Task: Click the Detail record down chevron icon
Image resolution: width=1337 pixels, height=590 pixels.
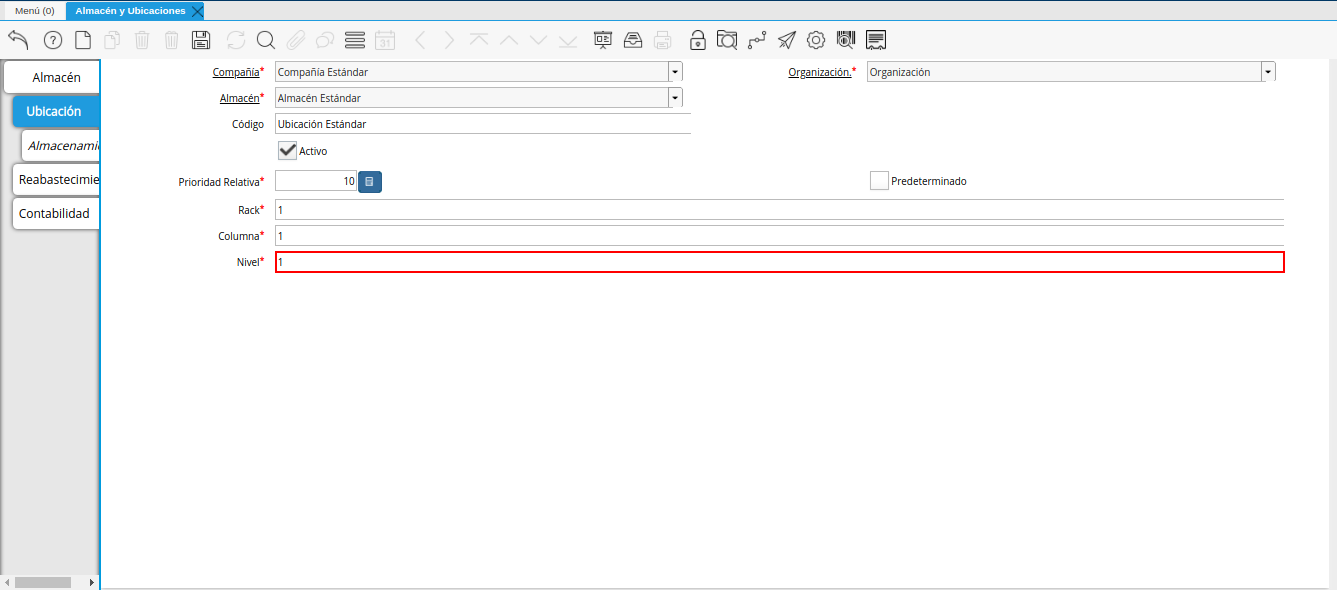Action: tap(538, 40)
